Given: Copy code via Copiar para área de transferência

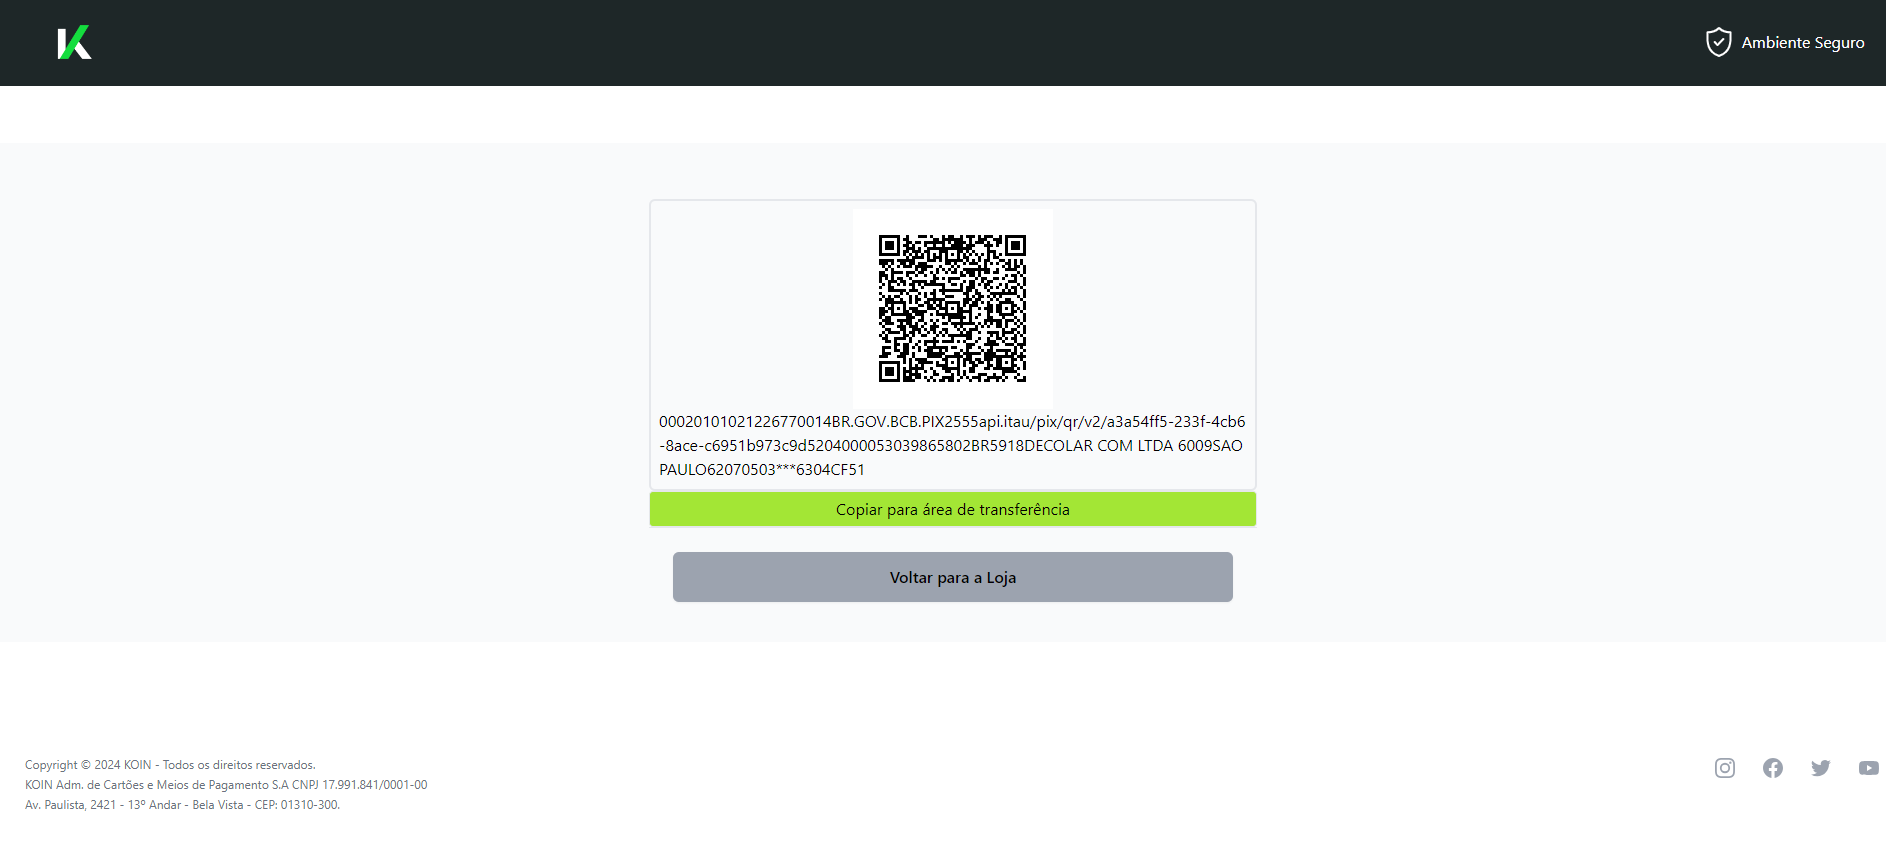Looking at the screenshot, I should coord(953,509).
